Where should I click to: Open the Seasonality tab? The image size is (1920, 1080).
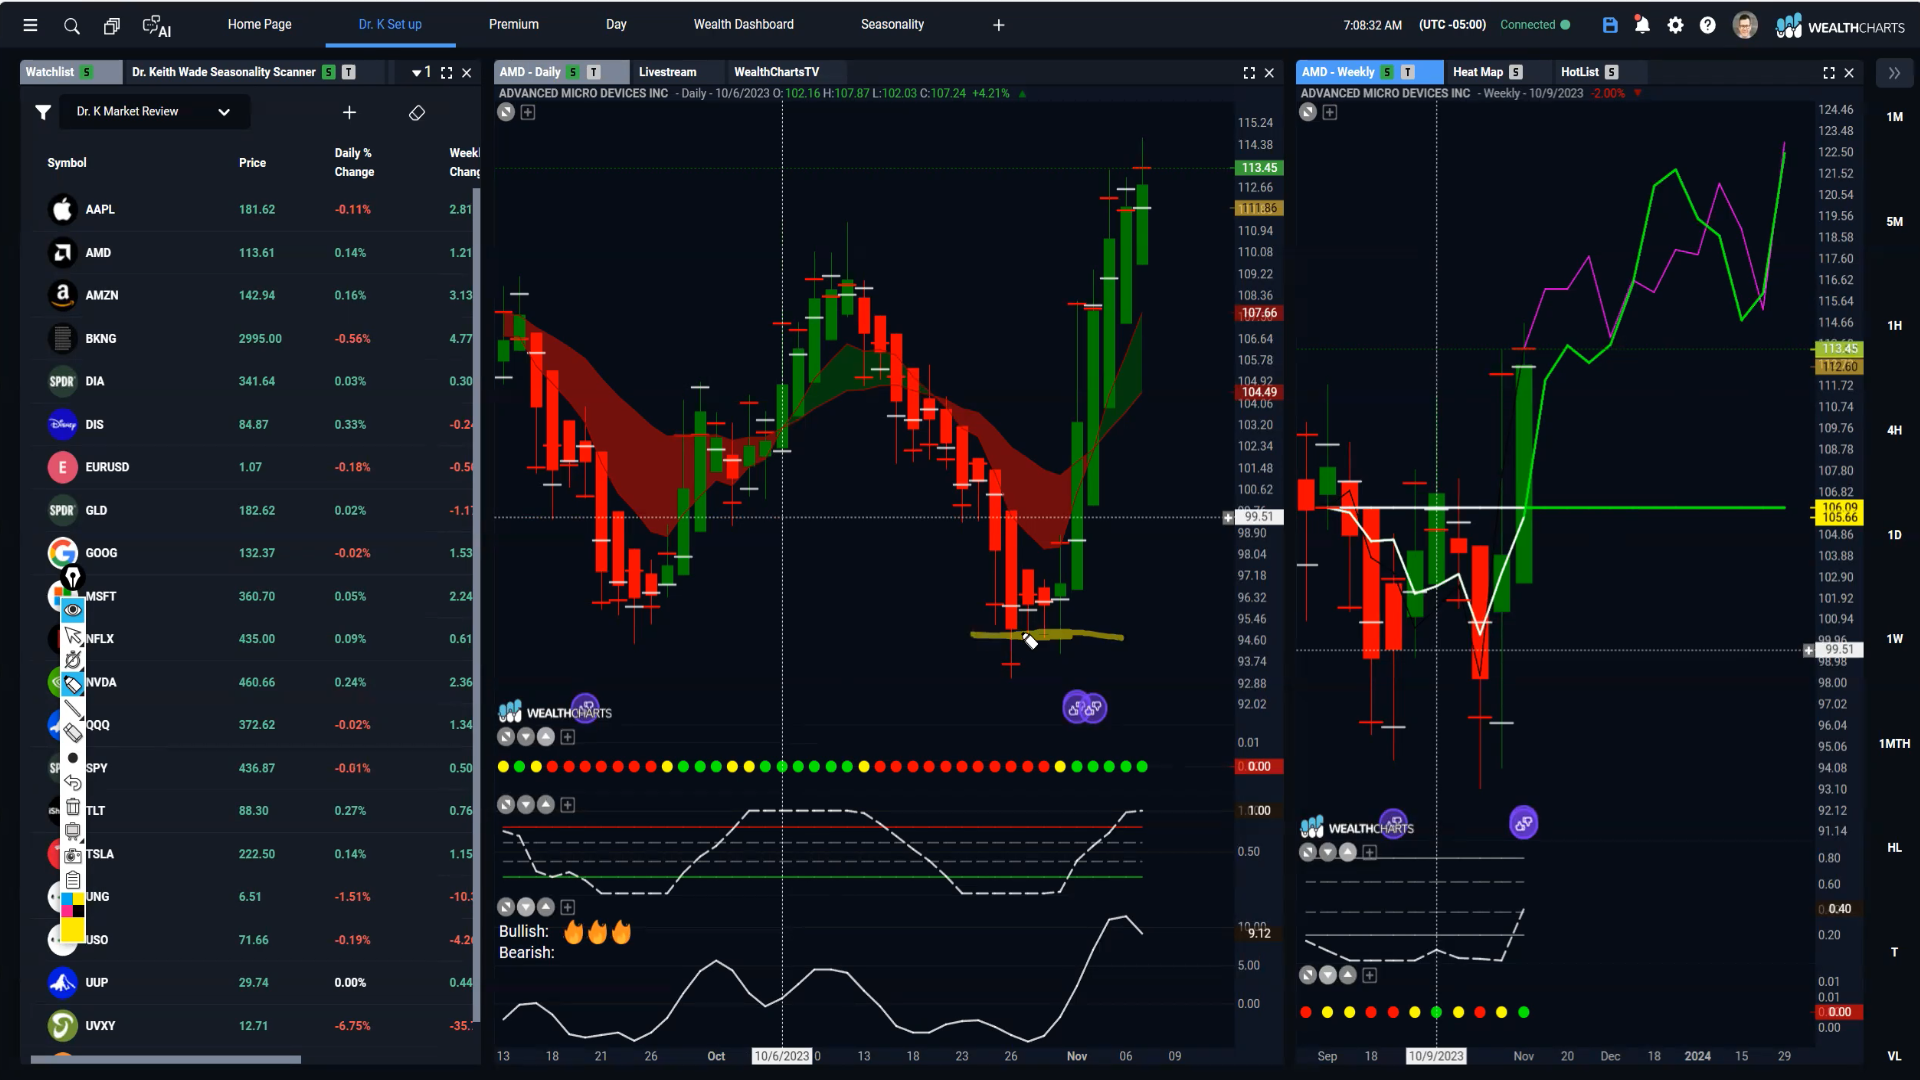893,25
